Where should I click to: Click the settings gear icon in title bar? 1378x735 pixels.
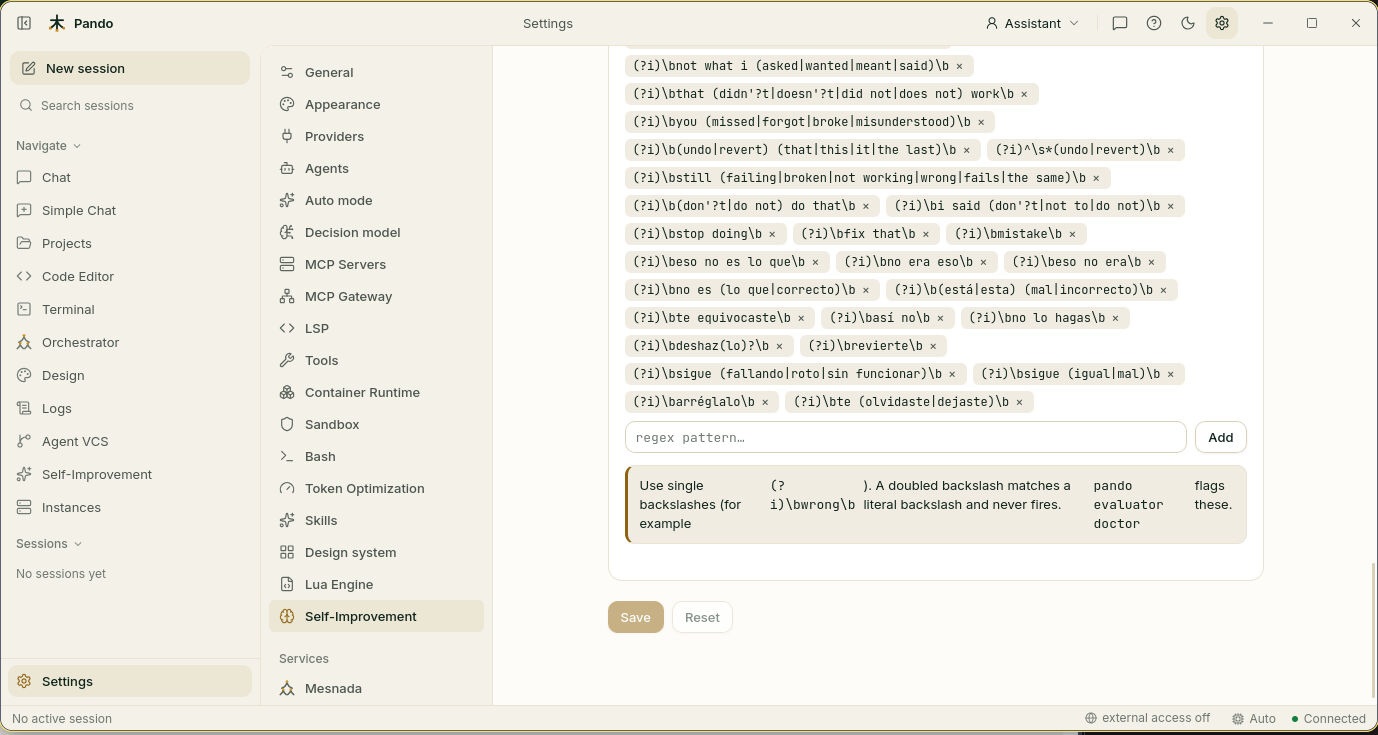click(1222, 23)
